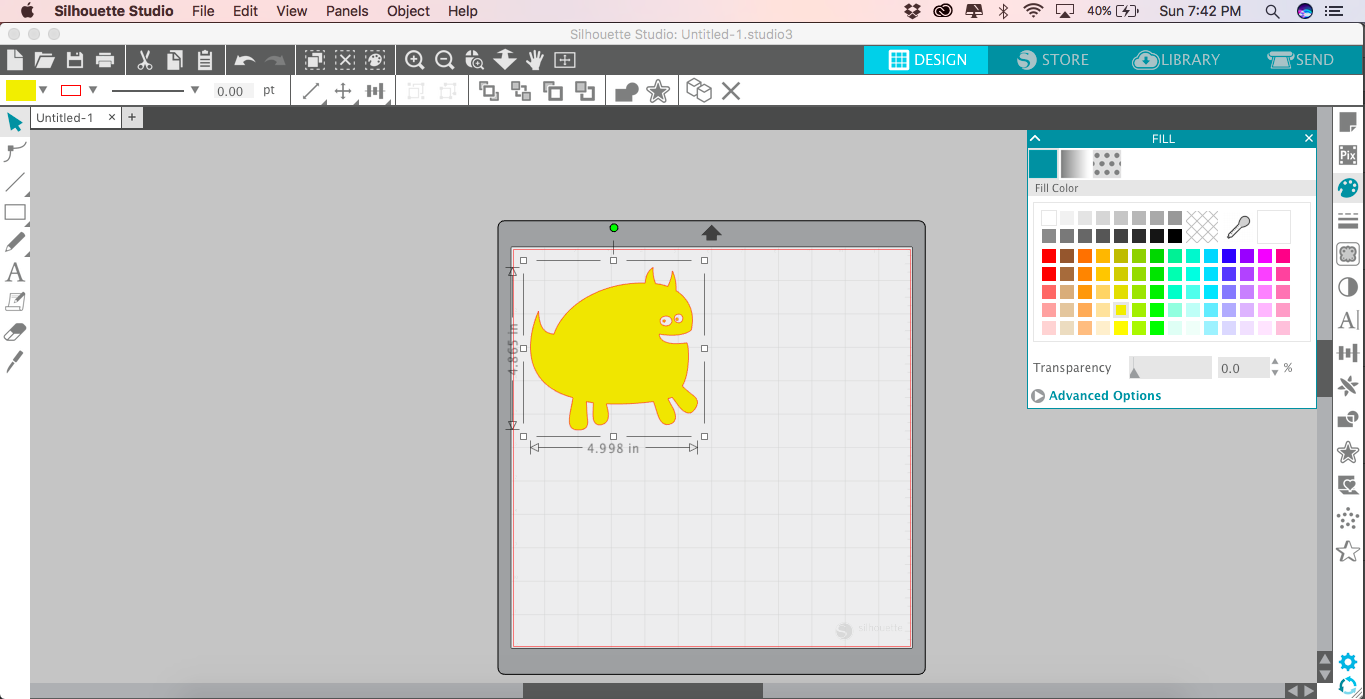Open the STORE tab
This screenshot has height=699, width=1365.
click(1052, 60)
